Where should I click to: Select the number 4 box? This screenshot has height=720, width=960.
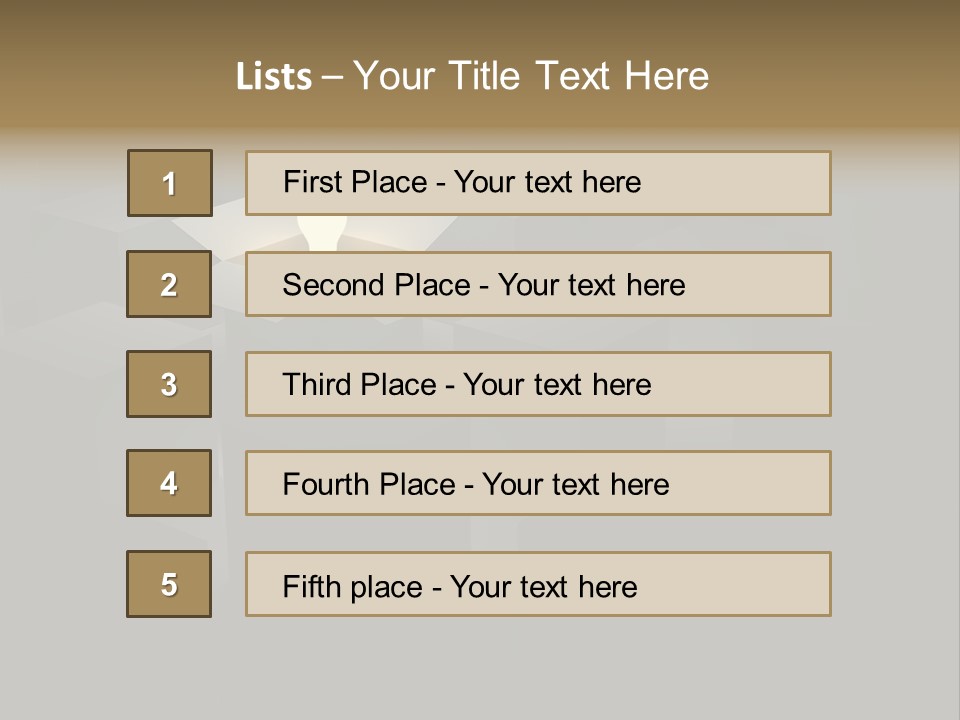coord(169,483)
